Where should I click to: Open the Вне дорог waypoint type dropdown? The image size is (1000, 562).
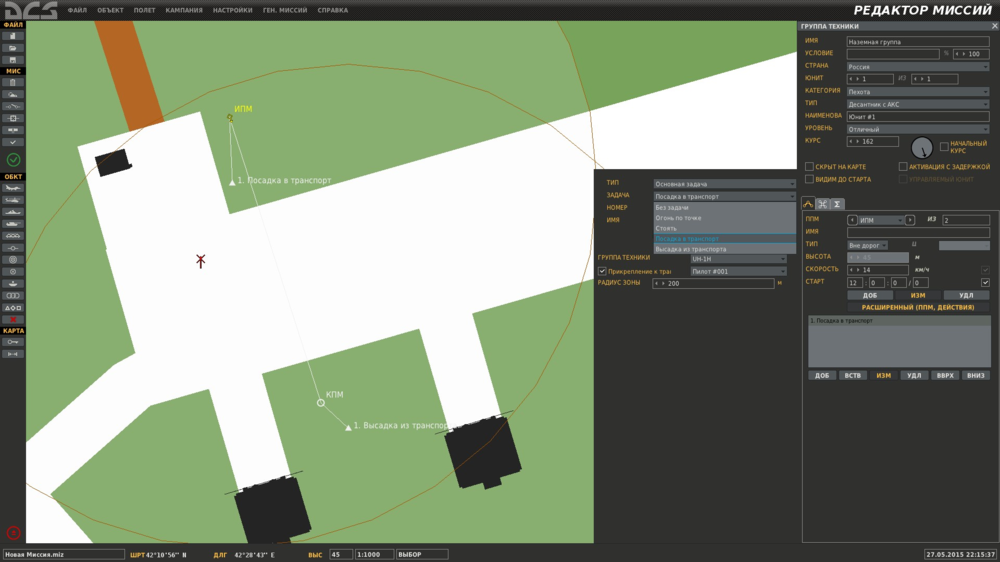[x=867, y=245]
